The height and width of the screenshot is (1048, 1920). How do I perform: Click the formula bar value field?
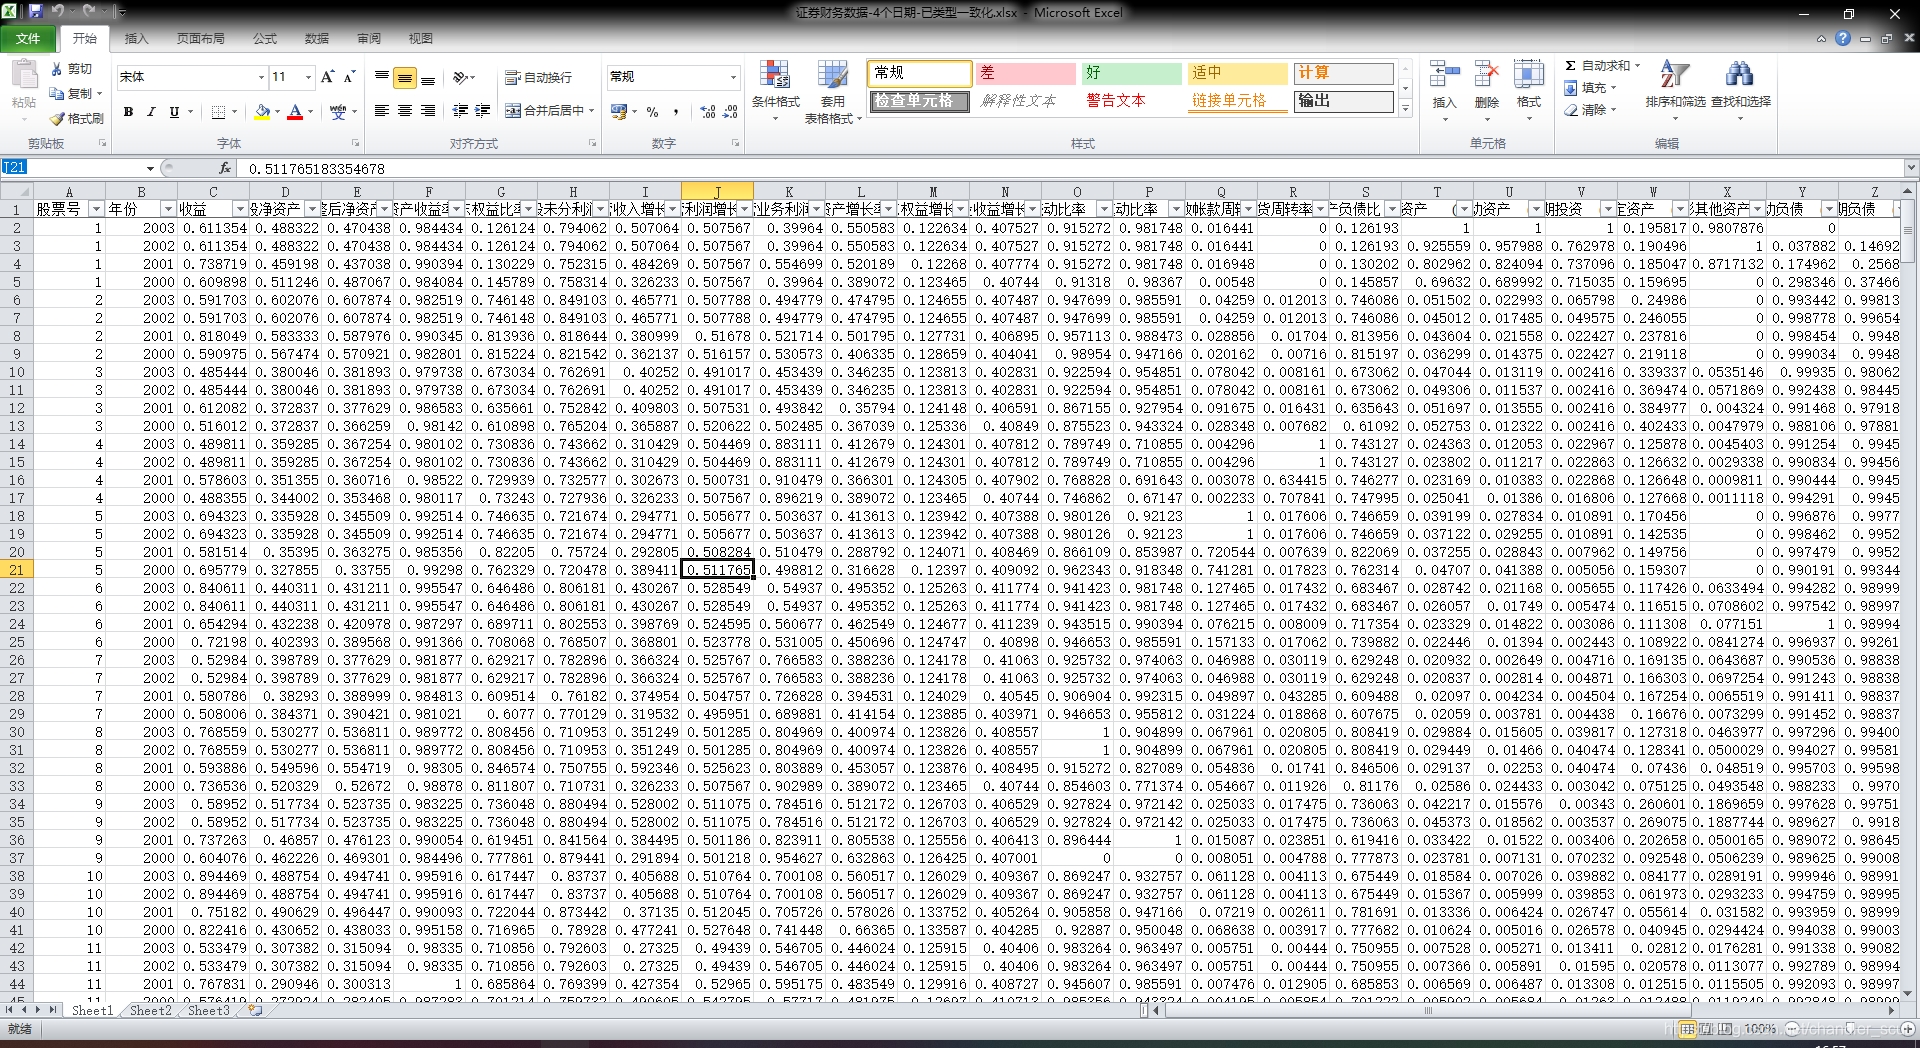pos(1070,168)
